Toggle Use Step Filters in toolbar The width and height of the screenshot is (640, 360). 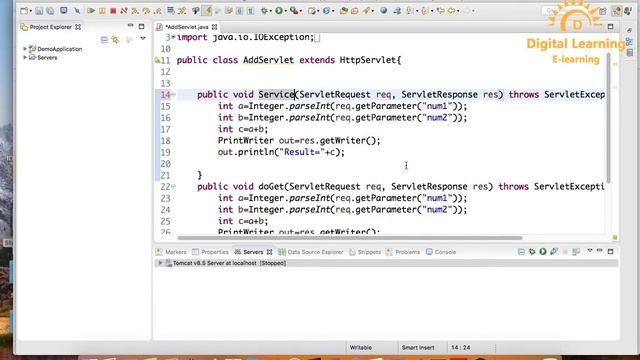coord(182,11)
